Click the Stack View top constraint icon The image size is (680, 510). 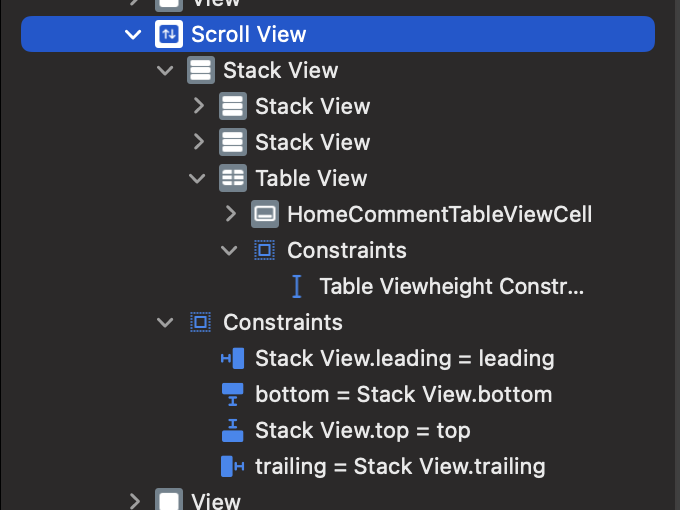[232, 430]
